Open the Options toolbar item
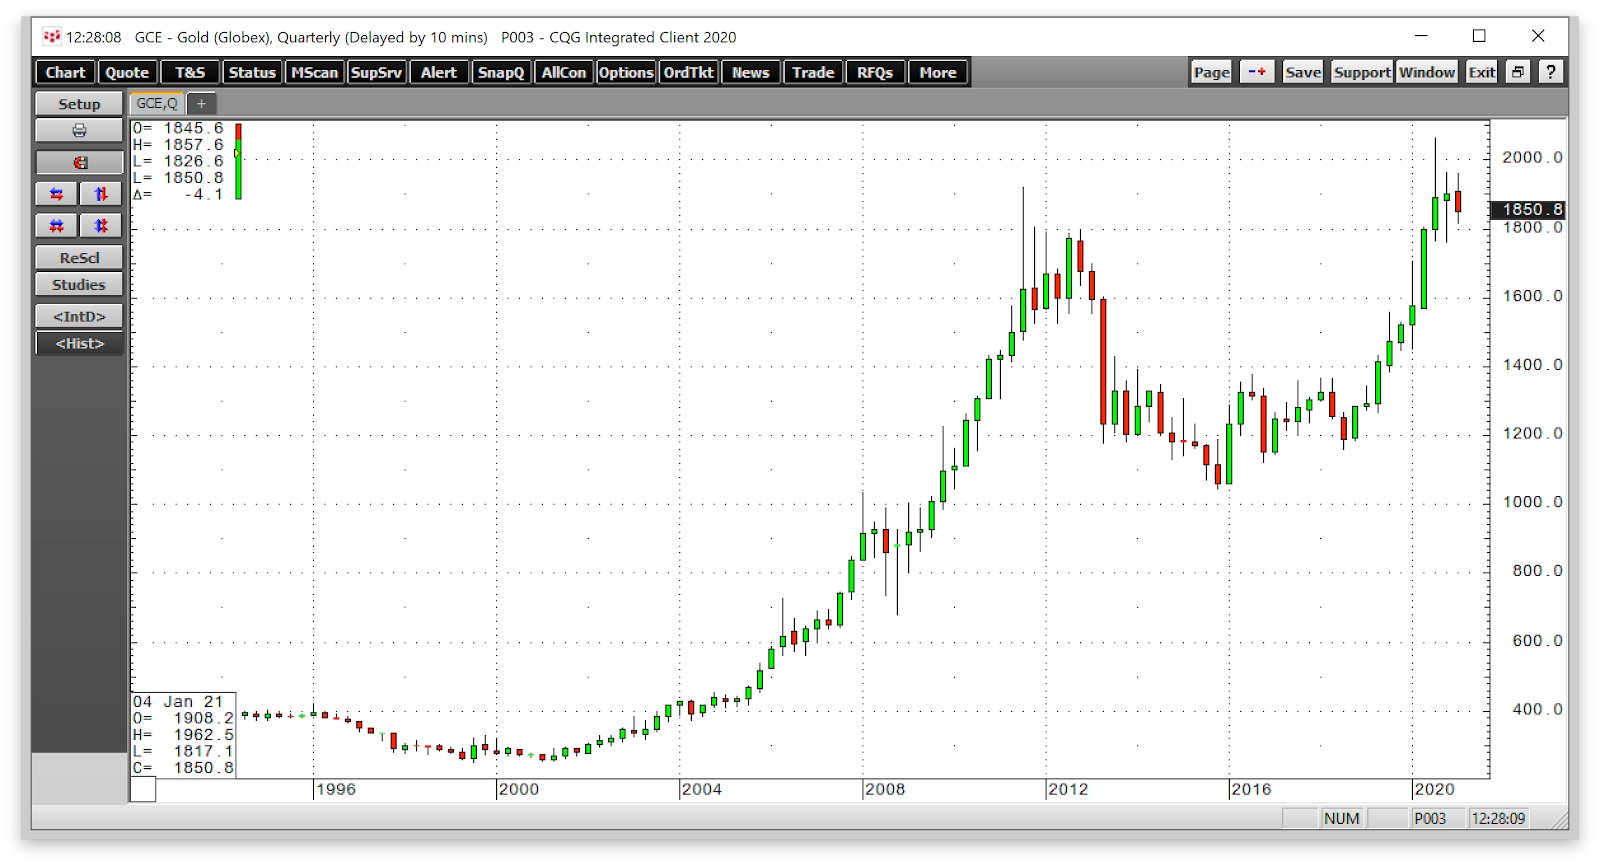 [626, 72]
